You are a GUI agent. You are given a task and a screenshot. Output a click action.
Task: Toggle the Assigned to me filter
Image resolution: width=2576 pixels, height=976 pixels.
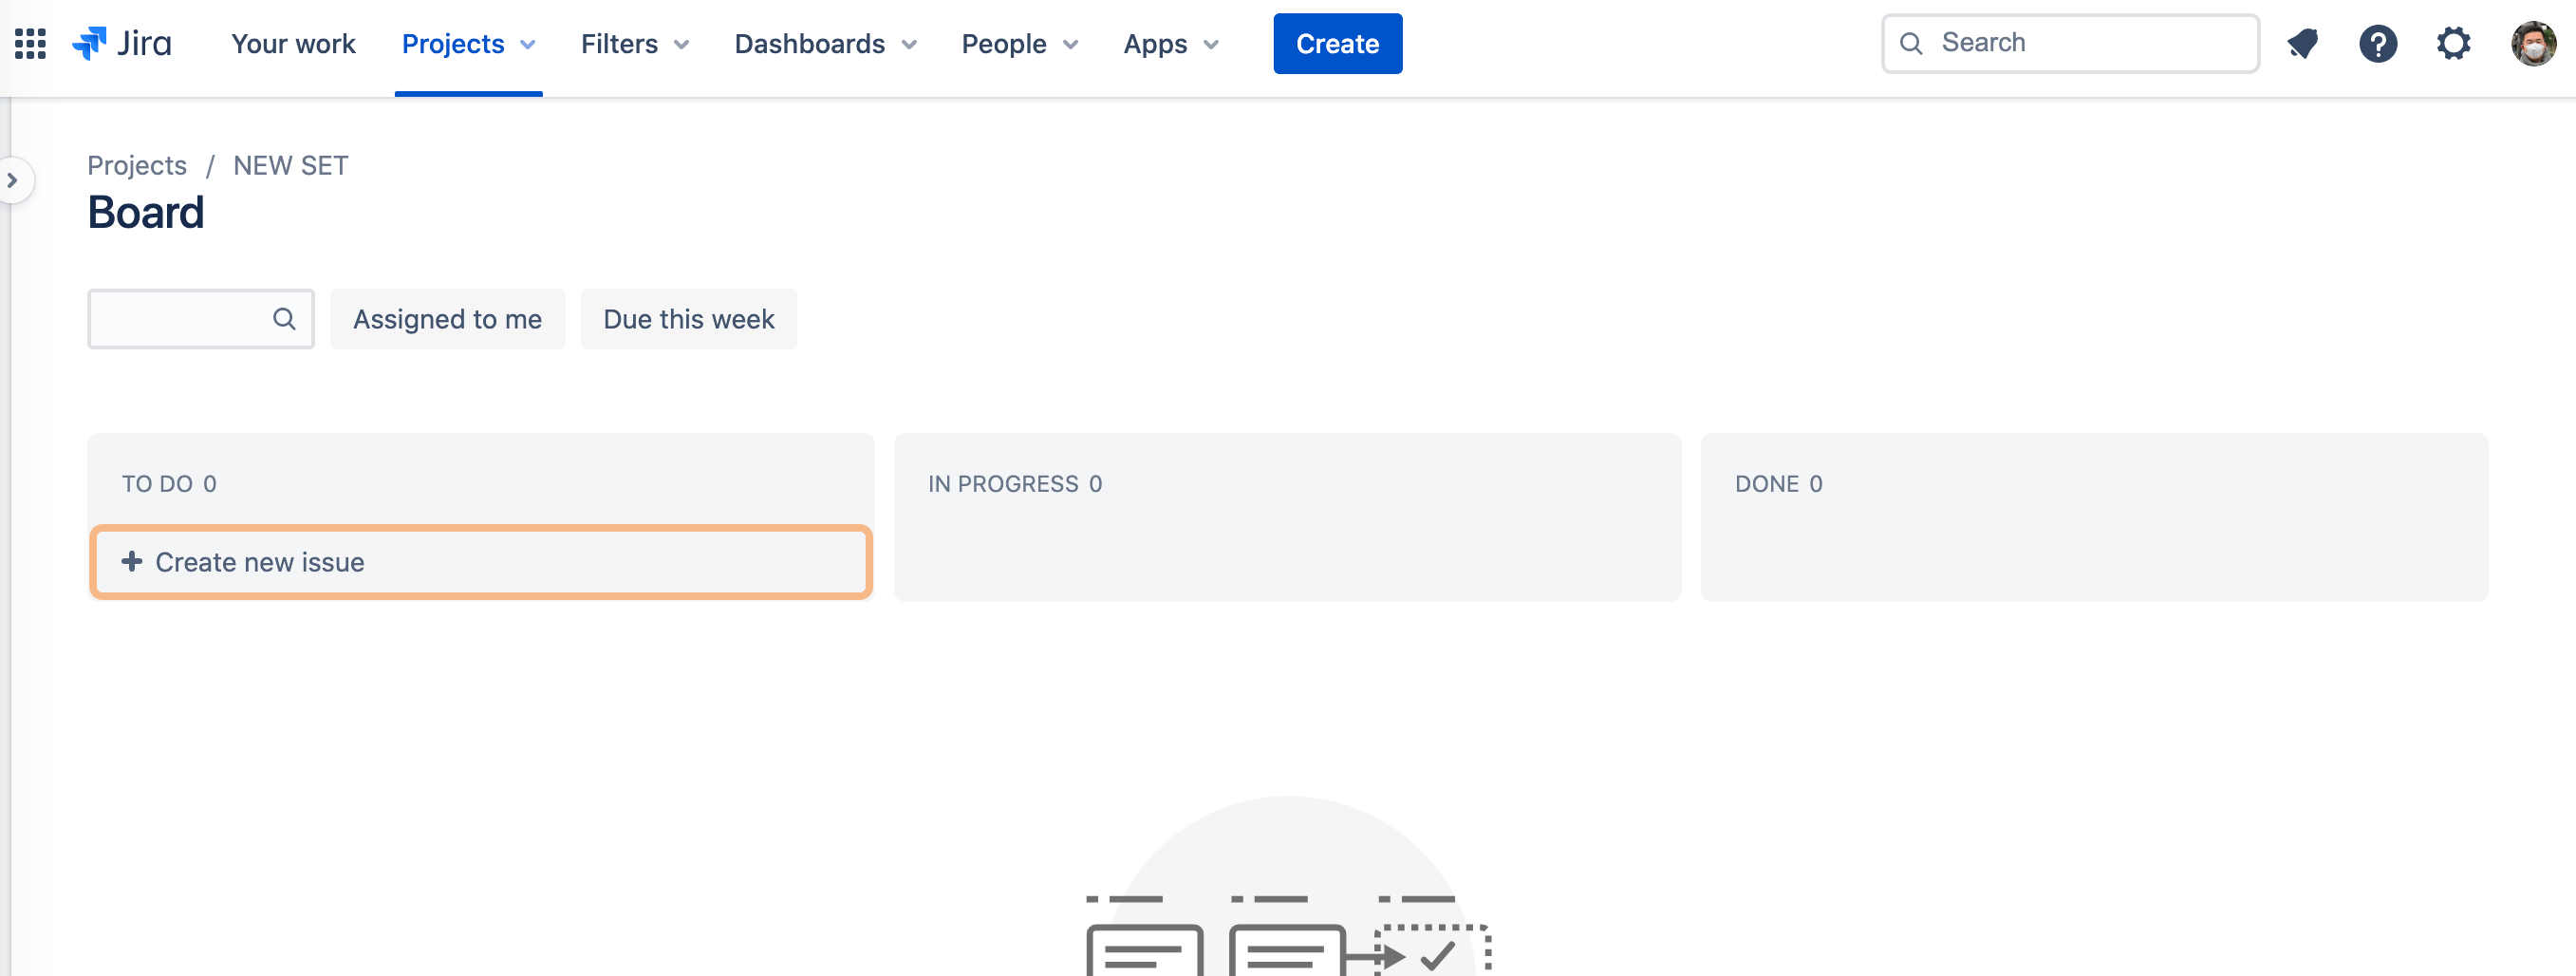point(447,319)
